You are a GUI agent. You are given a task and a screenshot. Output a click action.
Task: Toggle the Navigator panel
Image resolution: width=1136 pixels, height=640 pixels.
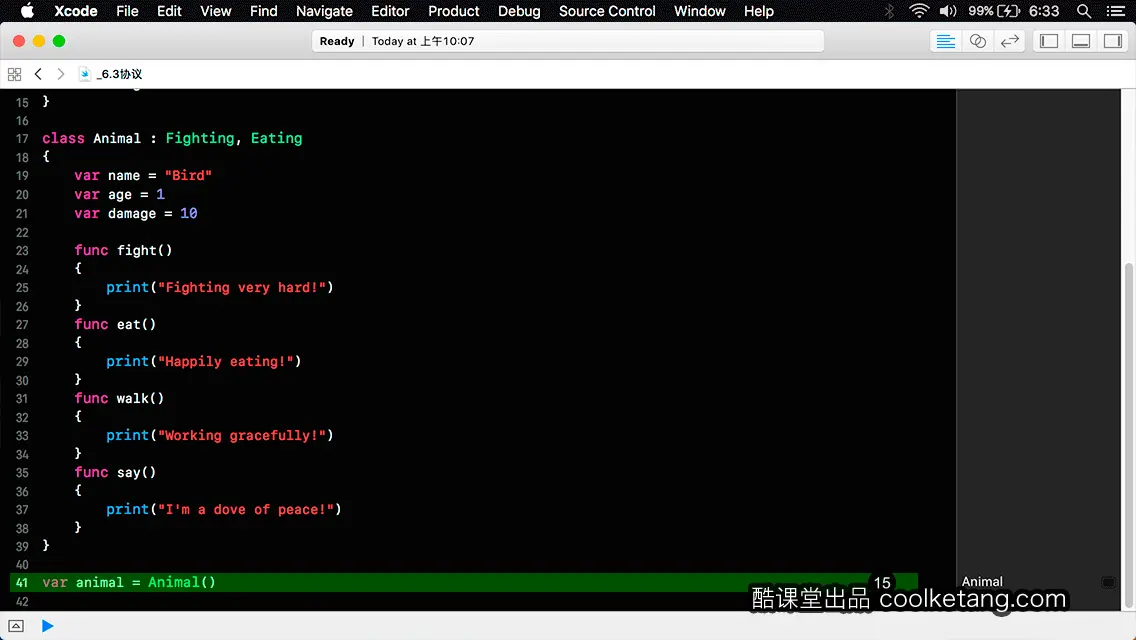(1049, 41)
